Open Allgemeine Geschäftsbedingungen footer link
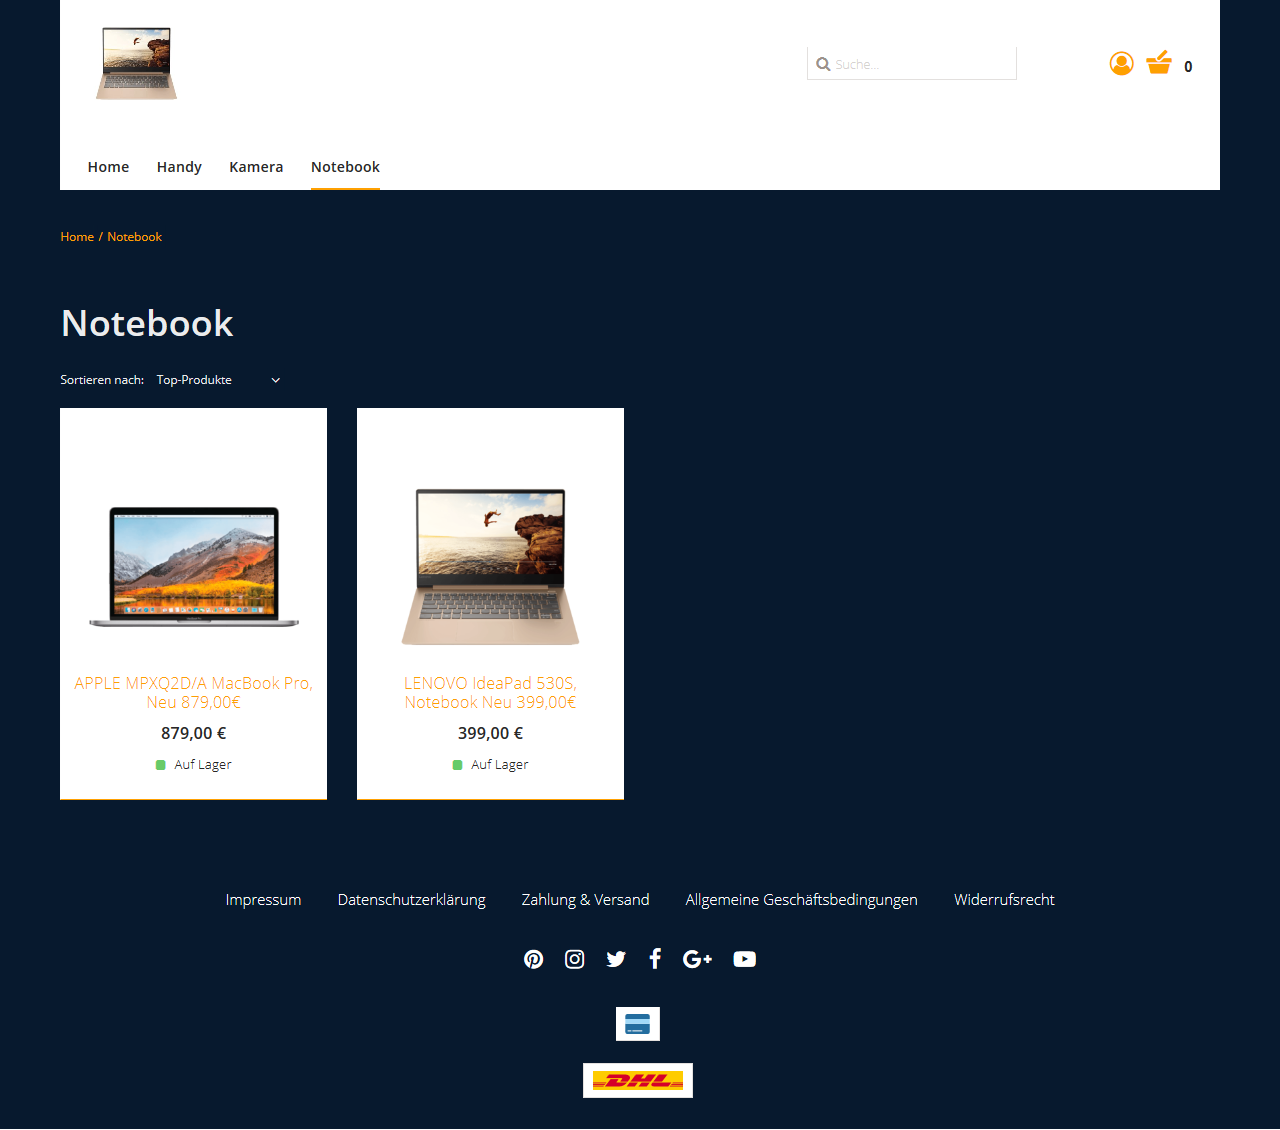Screen dimensions: 1280x1130 pyautogui.click(x=801, y=900)
